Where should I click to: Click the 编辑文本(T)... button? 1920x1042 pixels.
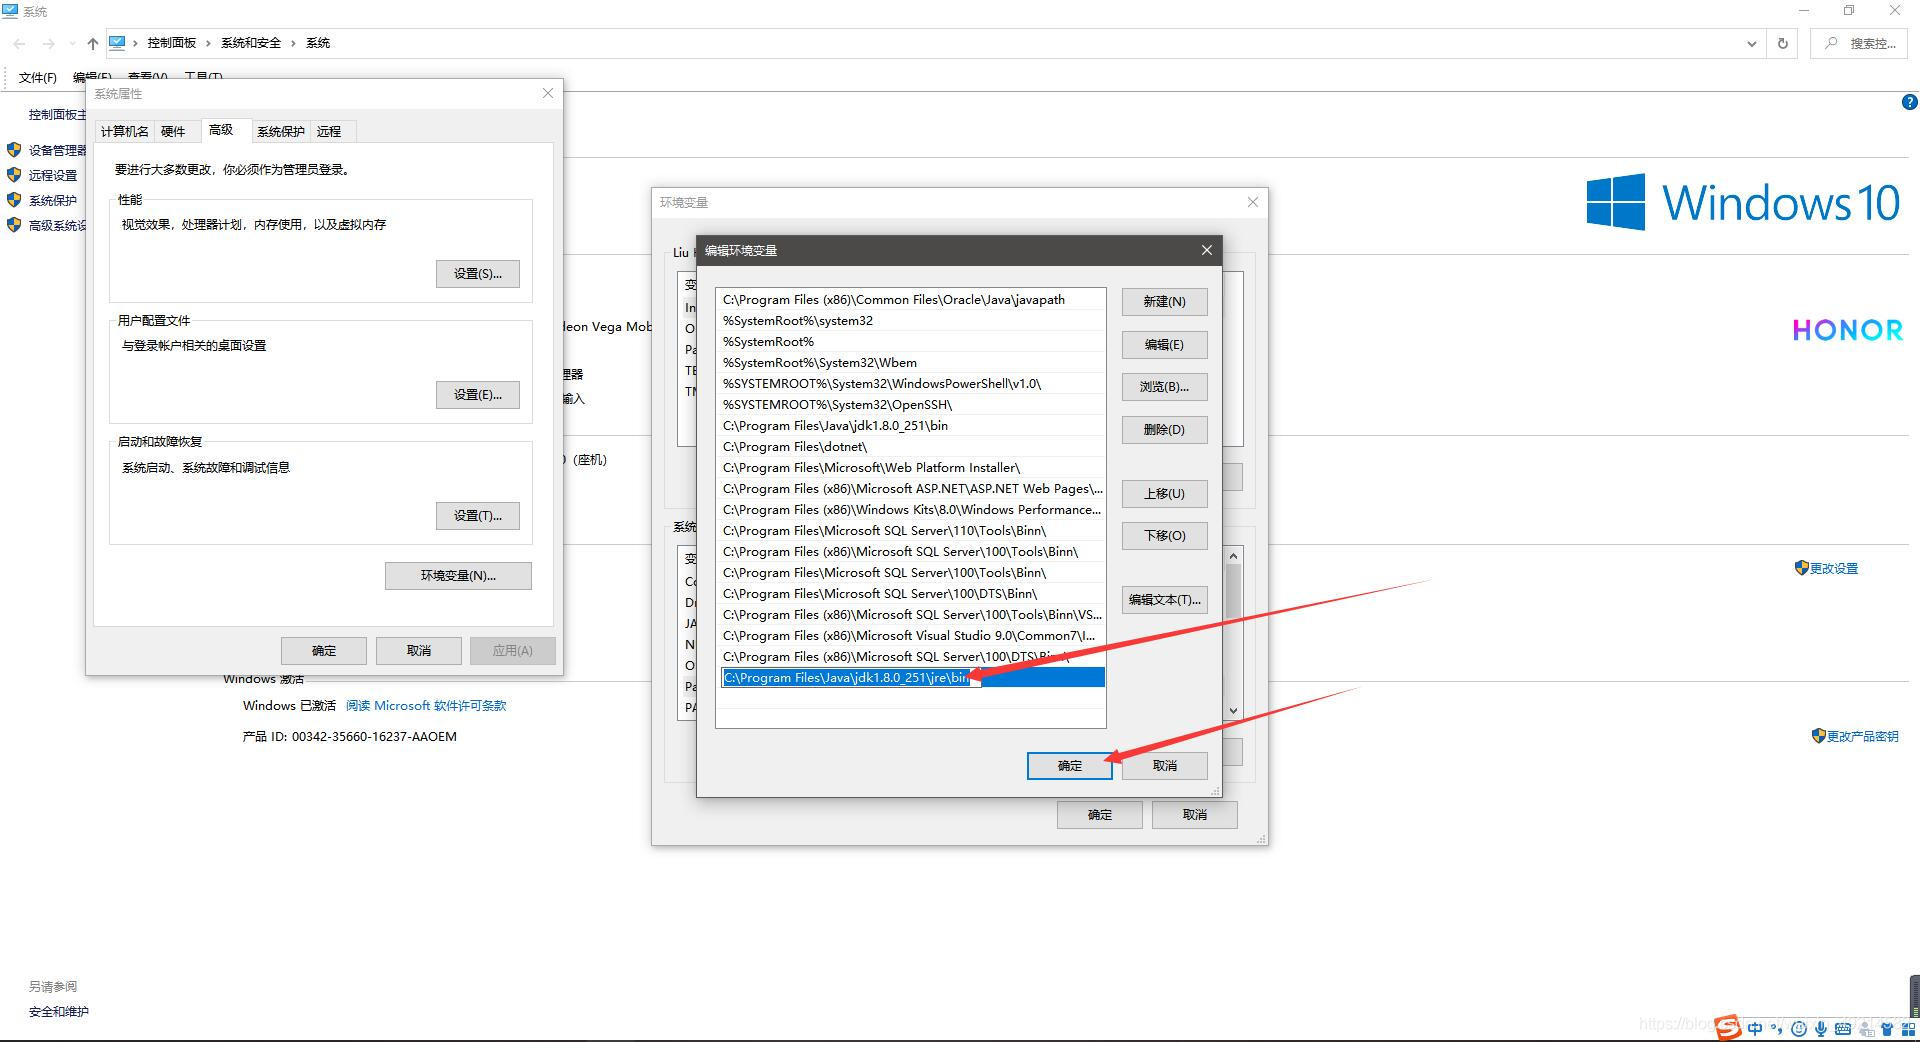(1164, 599)
